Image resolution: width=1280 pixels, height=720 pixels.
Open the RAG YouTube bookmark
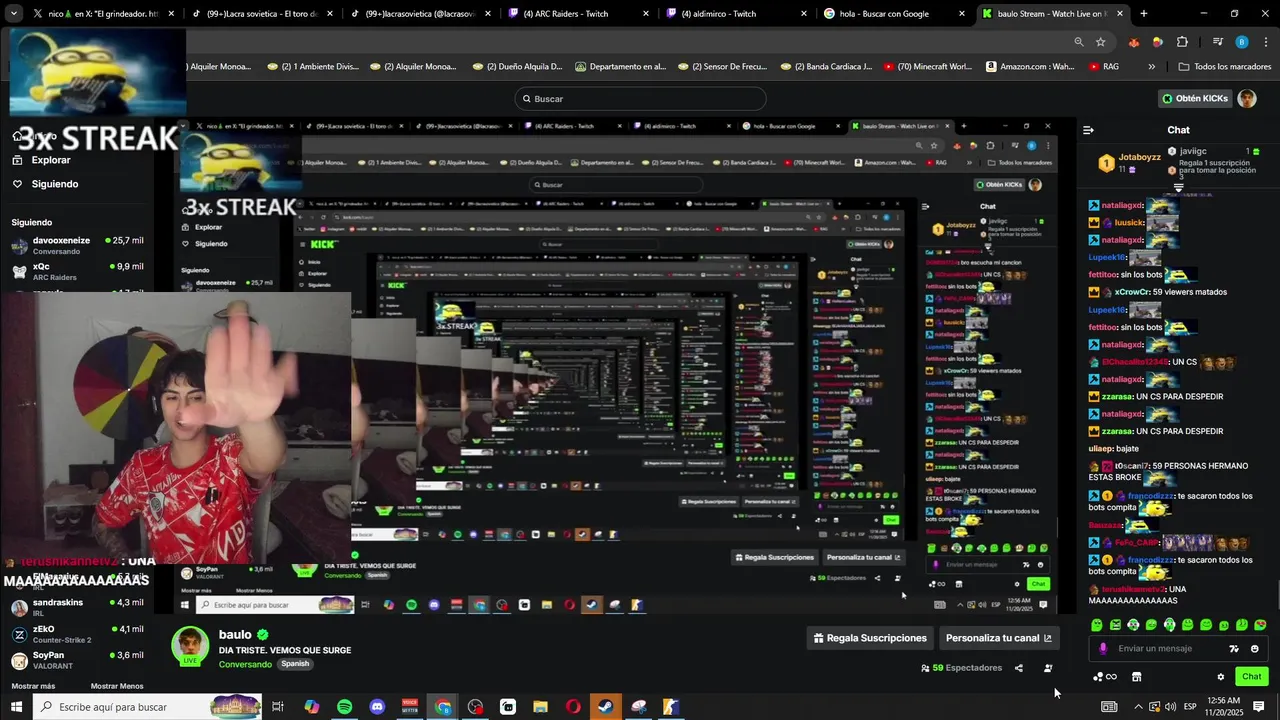coord(1103,67)
